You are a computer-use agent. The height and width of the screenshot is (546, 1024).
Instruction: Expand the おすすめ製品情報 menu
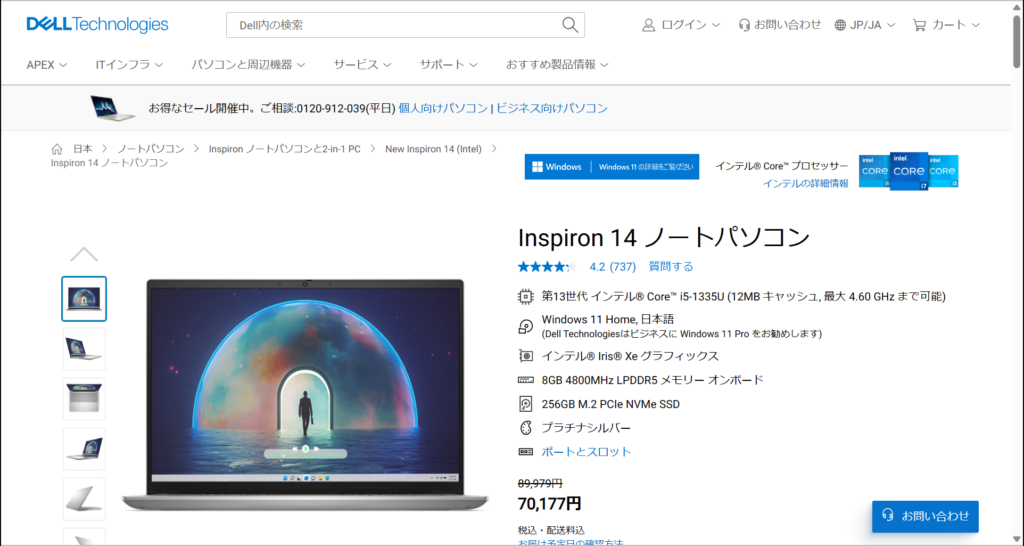point(557,65)
